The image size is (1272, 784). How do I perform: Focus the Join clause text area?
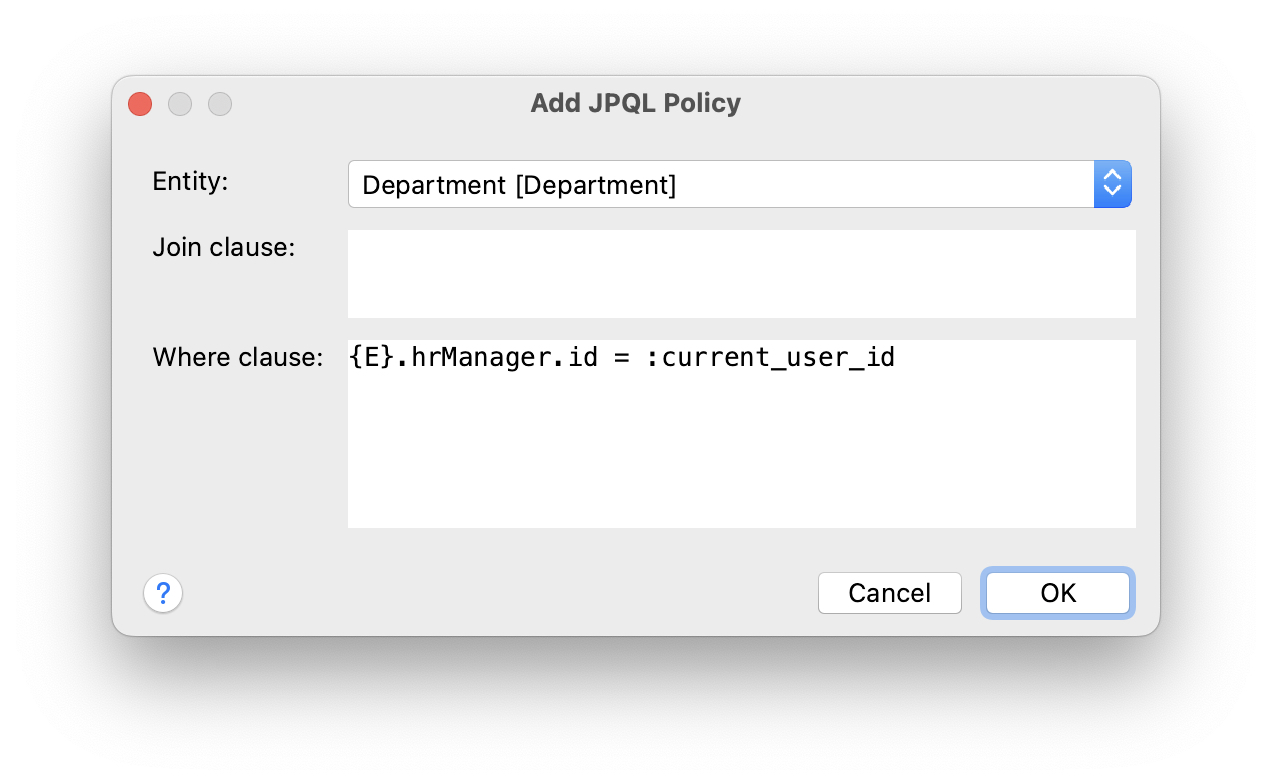(x=741, y=274)
